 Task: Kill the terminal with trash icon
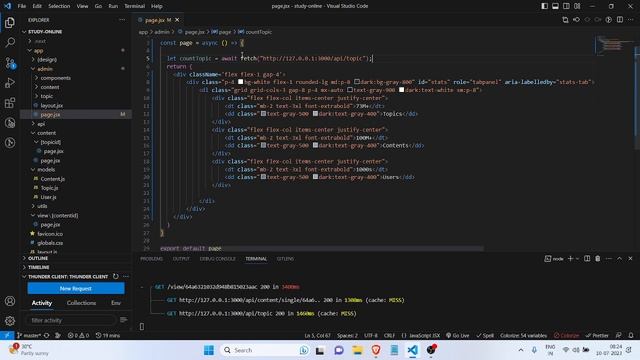[598, 258]
